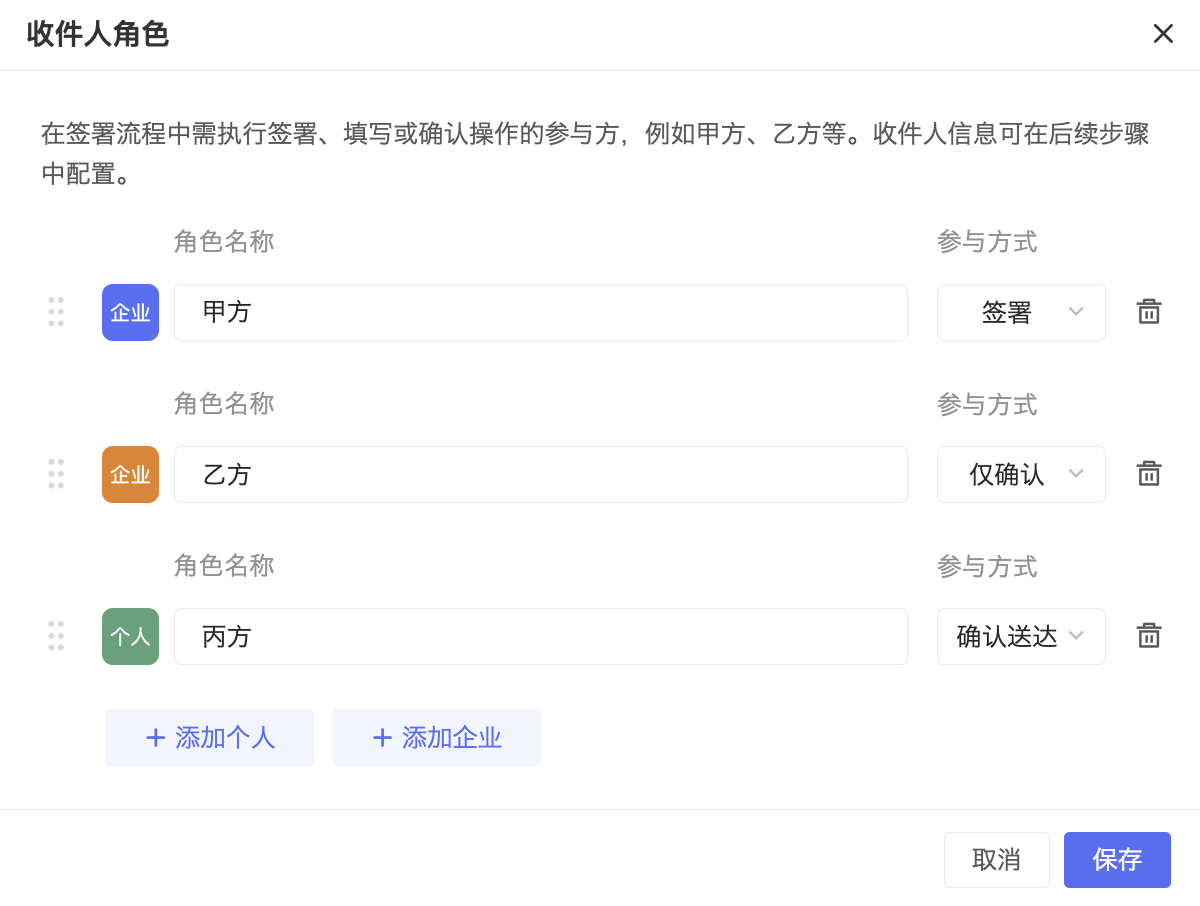This screenshot has height=906, width=1200.
Task: Delete the 甲方 role row
Action: [1148, 312]
